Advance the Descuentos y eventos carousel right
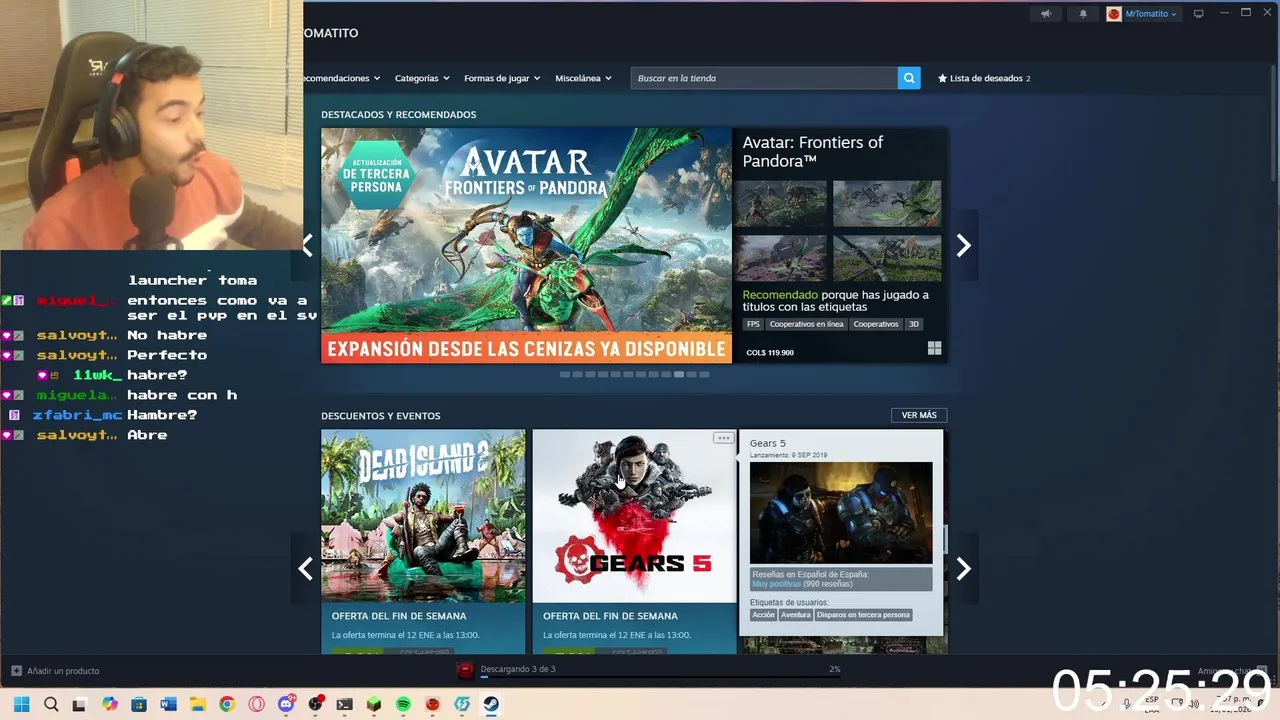Screen dimensions: 1280x720 [963, 569]
